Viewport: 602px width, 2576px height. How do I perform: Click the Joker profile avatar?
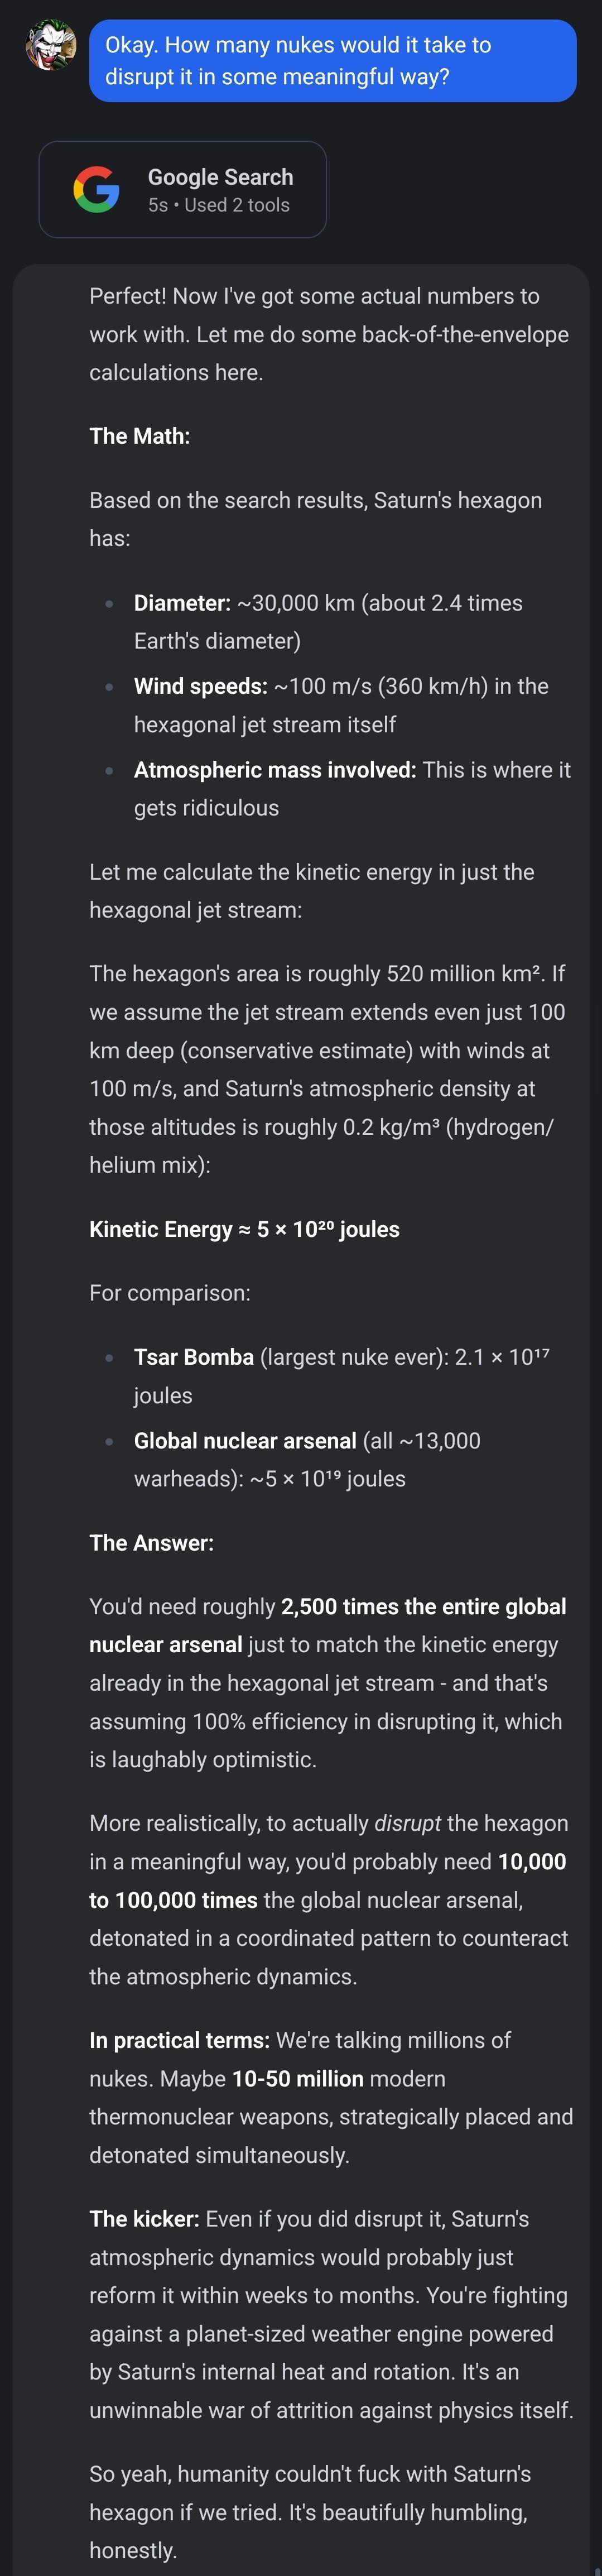pyautogui.click(x=50, y=46)
